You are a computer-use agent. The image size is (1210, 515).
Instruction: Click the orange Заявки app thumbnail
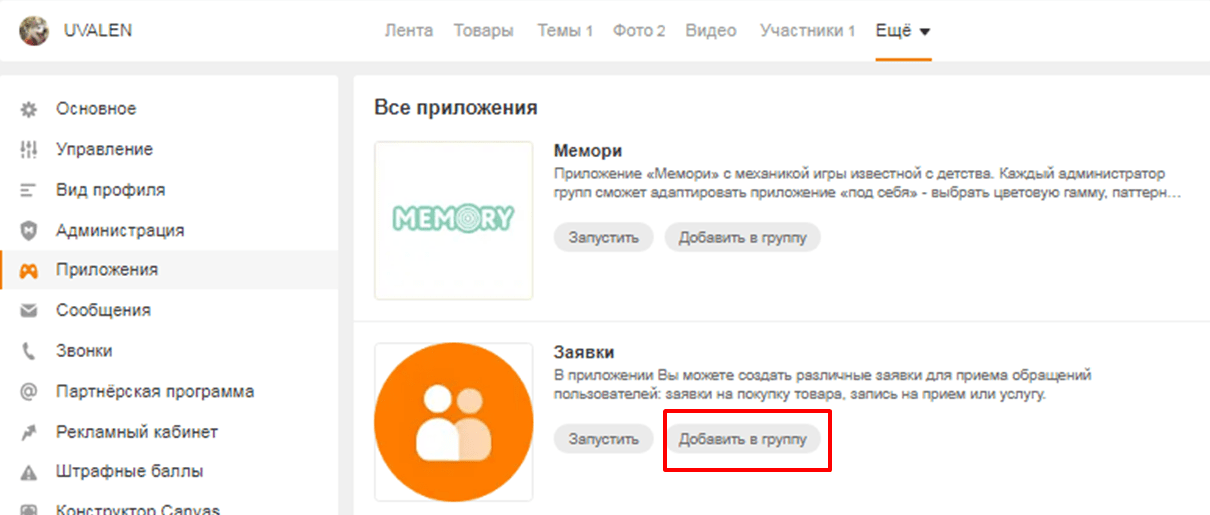(x=454, y=422)
